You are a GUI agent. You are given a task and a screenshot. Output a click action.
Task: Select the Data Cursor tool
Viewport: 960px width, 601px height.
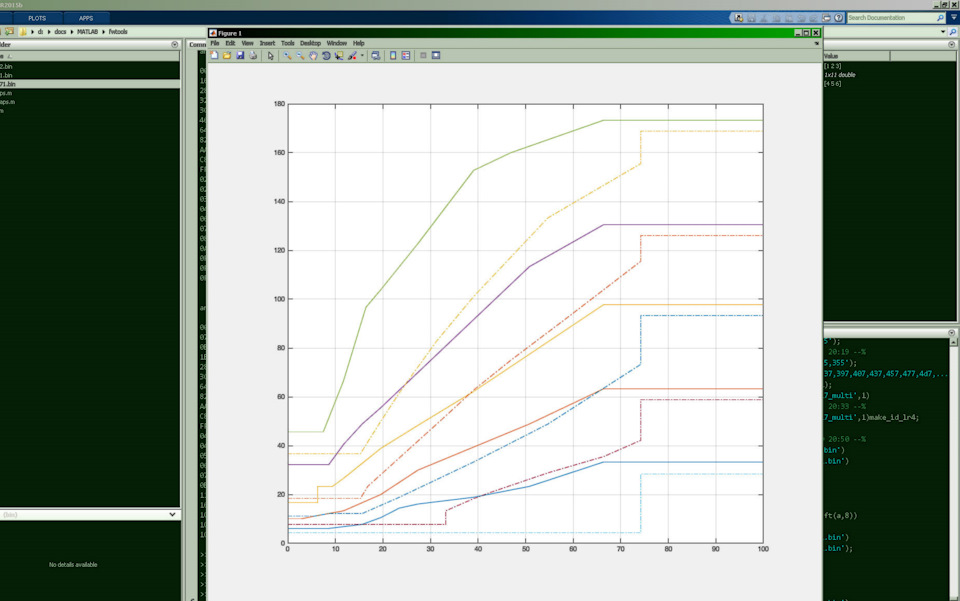click(339, 56)
